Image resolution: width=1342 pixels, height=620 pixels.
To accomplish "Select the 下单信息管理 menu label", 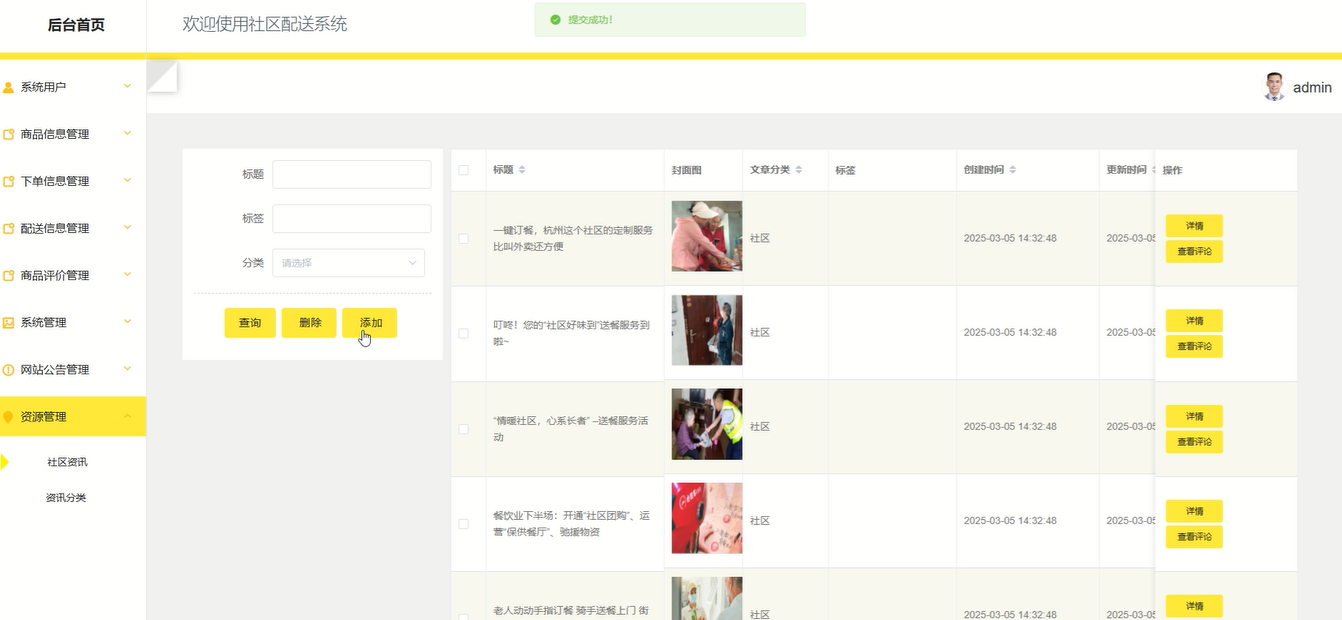I will pyautogui.click(x=55, y=181).
